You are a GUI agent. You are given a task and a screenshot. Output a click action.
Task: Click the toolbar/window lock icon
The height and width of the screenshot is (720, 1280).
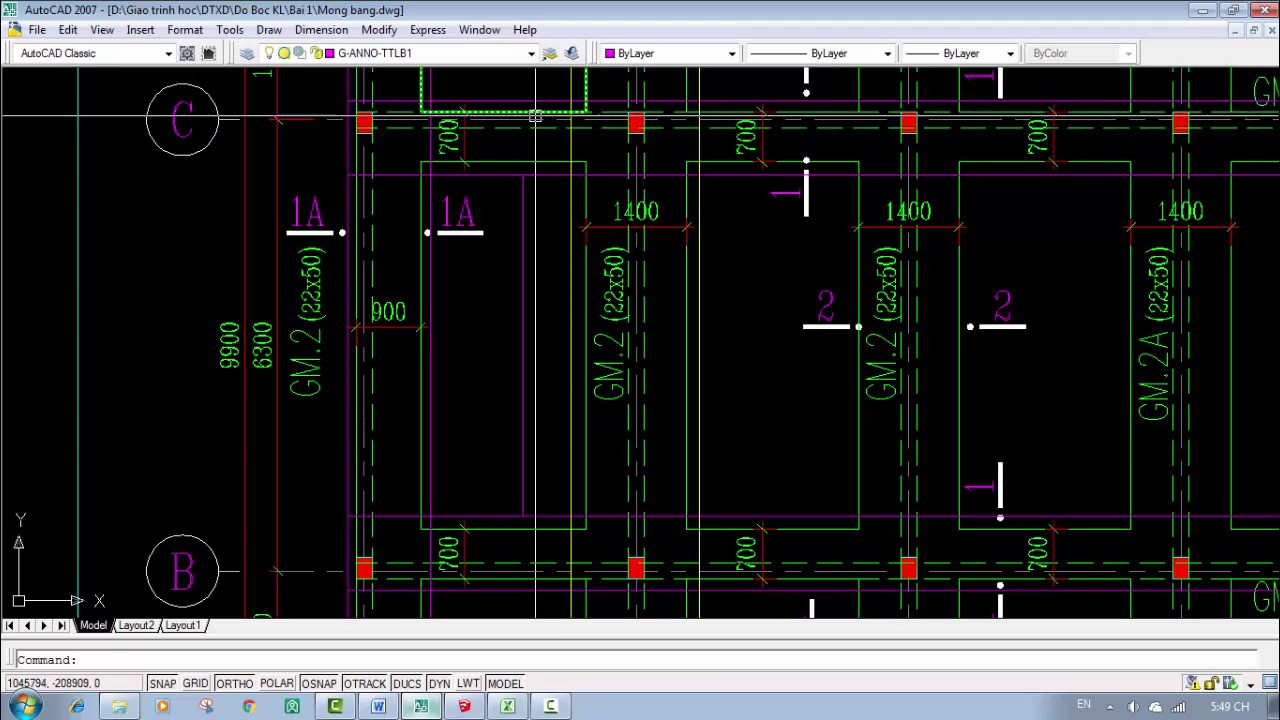1212,684
